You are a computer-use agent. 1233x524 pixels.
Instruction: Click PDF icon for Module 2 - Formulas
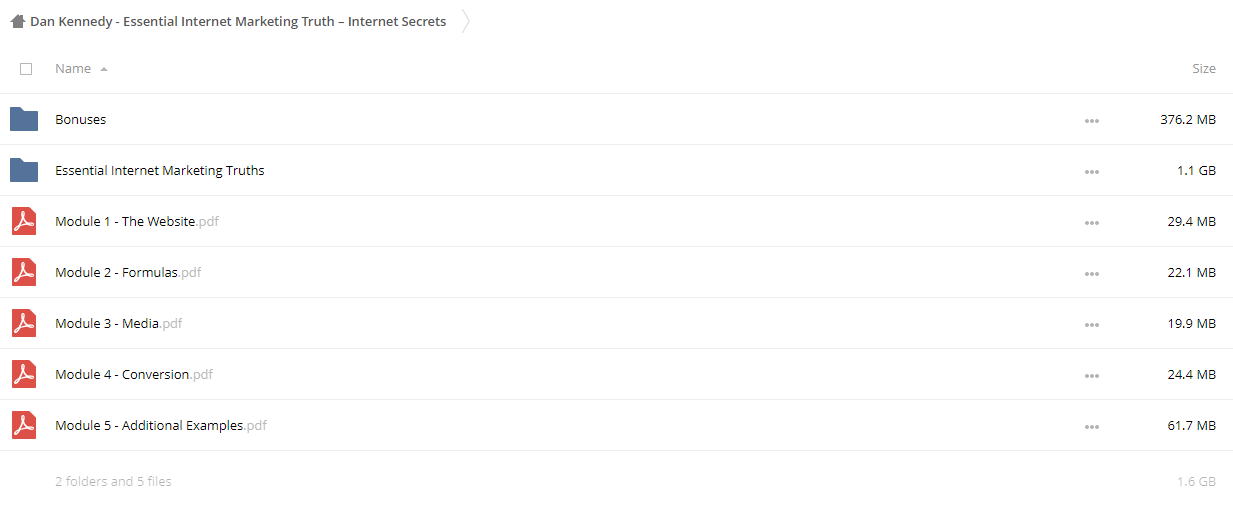(24, 272)
